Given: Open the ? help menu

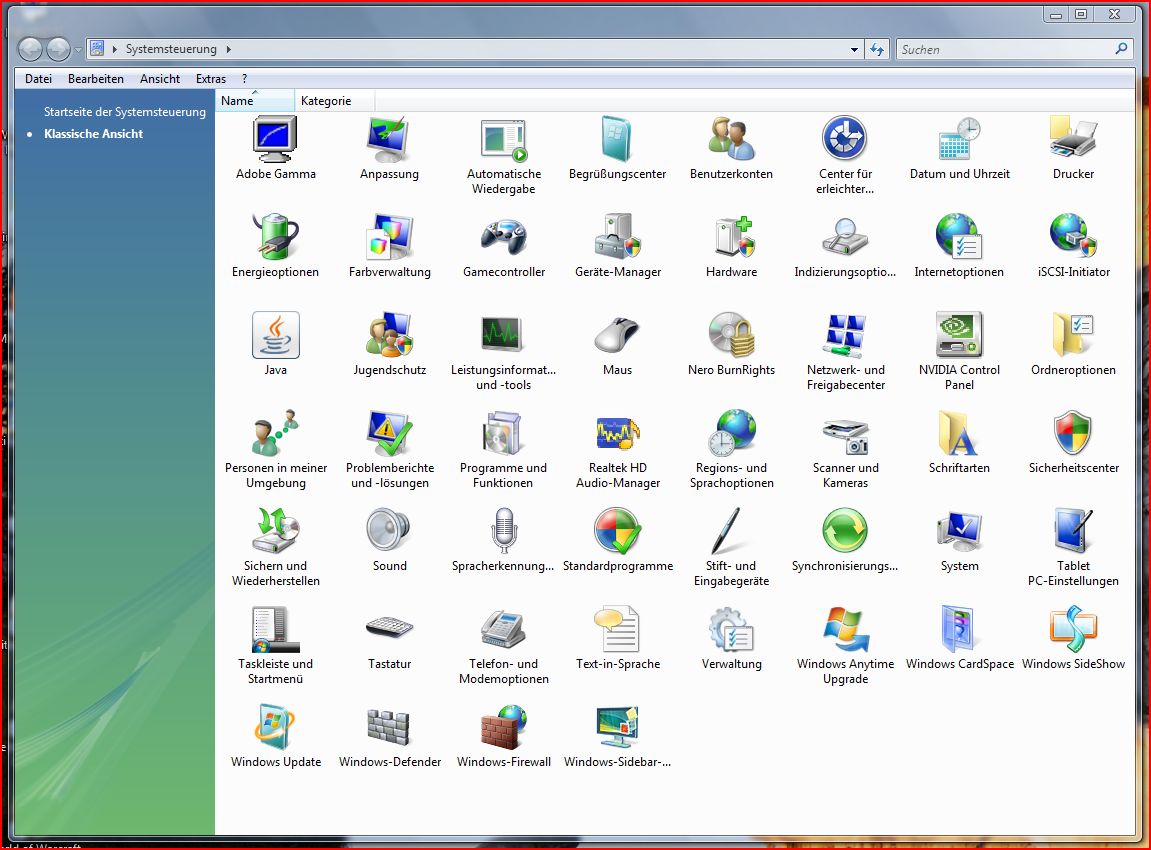Looking at the screenshot, I should coord(244,79).
